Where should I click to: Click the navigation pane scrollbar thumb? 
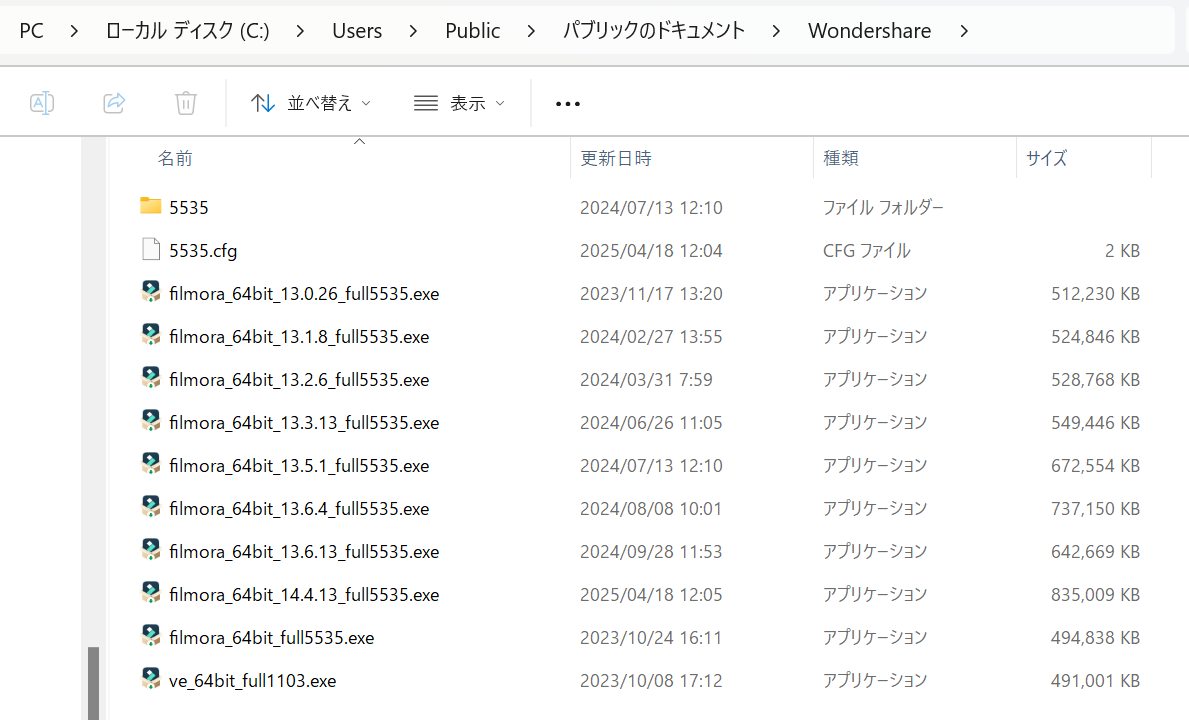(93, 683)
